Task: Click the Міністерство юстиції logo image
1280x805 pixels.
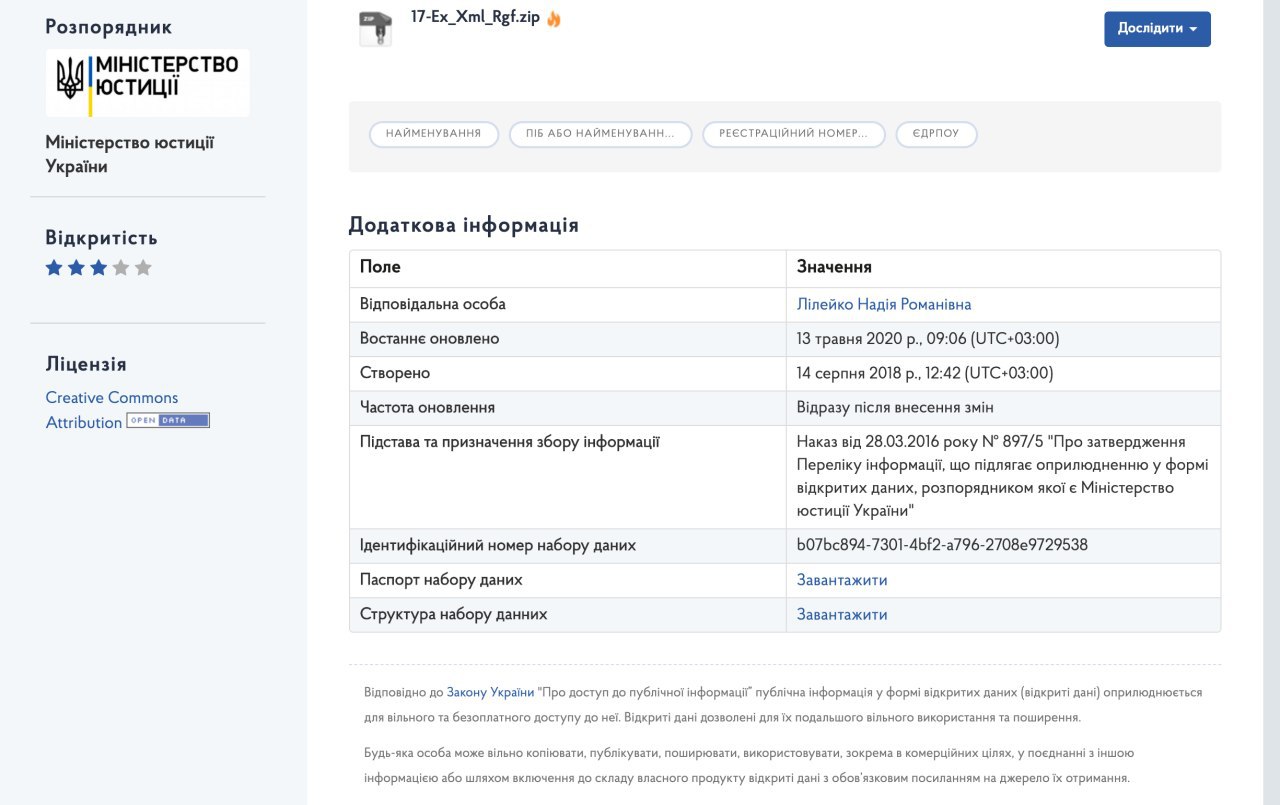Action: (148, 83)
